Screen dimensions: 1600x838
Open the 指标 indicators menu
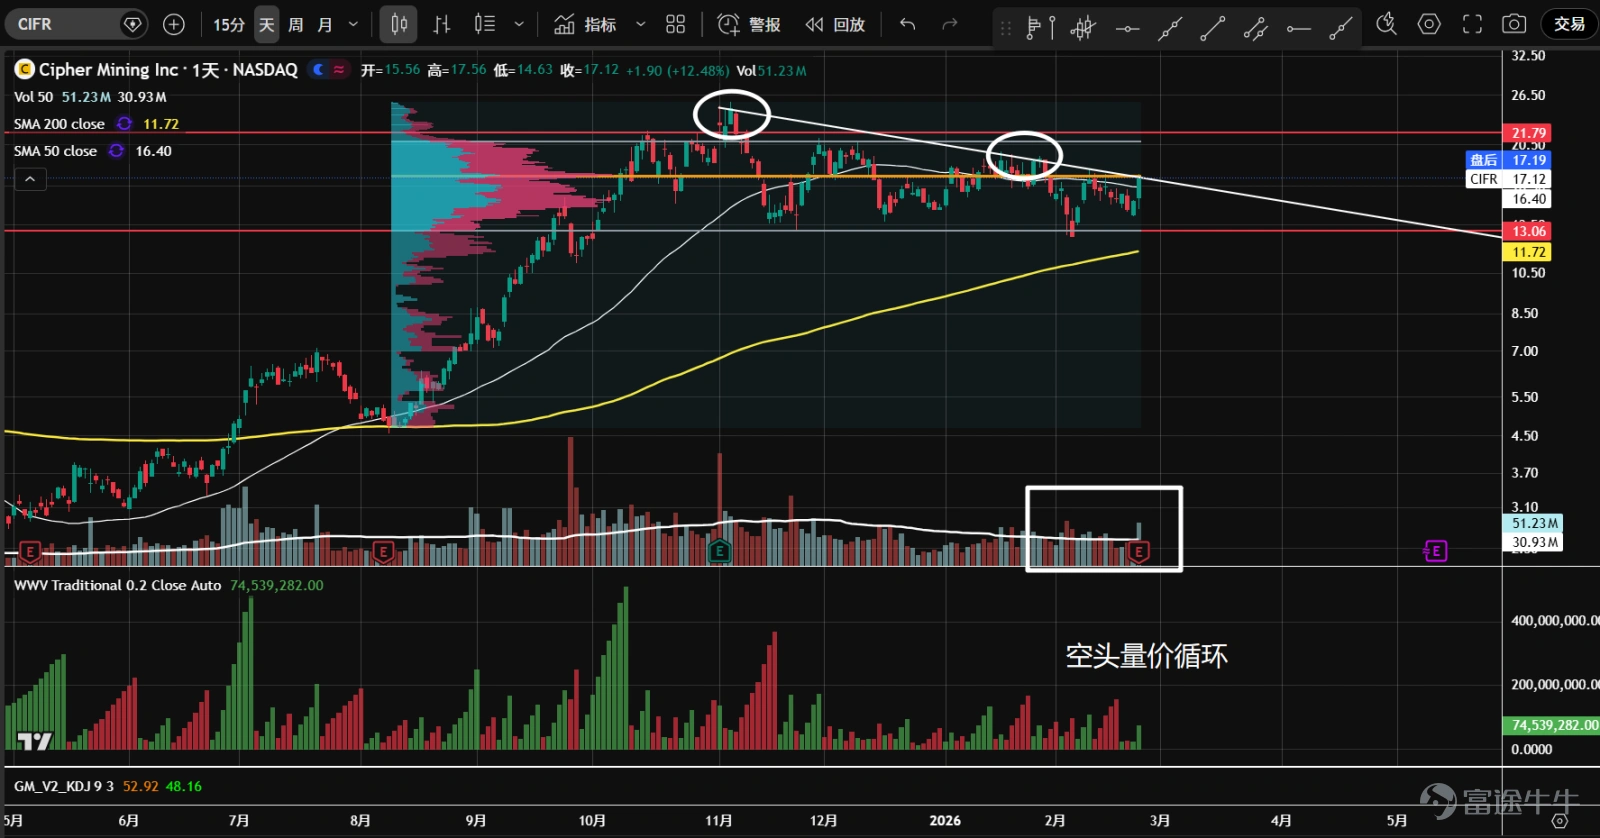coord(586,24)
